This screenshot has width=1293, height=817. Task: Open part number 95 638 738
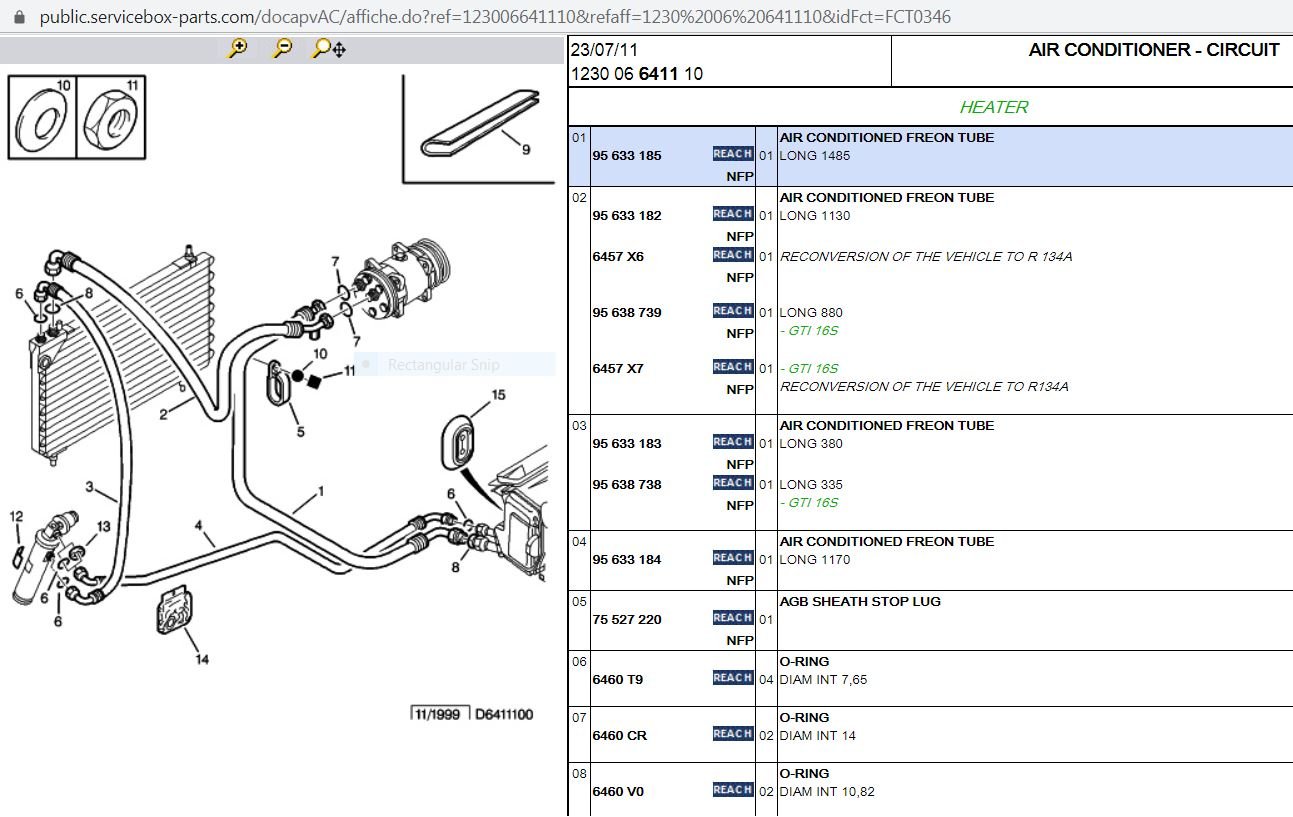coord(627,485)
